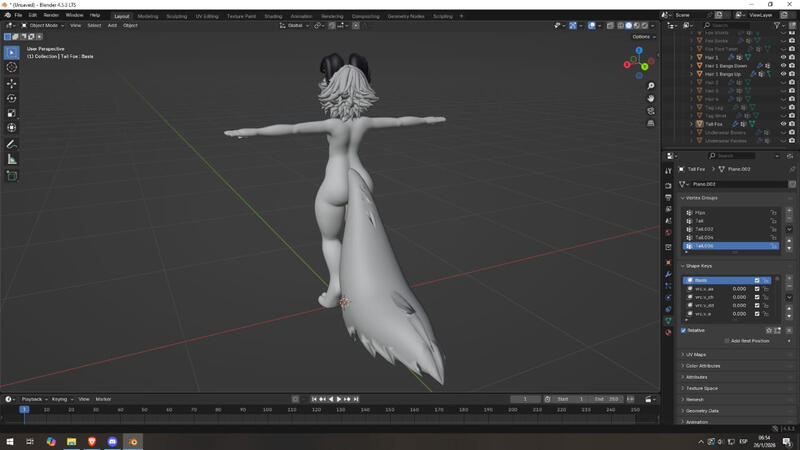Select the Add Cube tool
800x450 pixels.
pyautogui.click(x=12, y=176)
